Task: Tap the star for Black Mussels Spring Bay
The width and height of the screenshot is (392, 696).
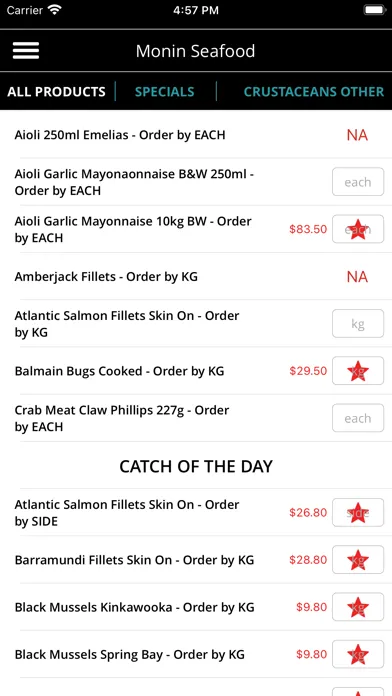Action: click(358, 654)
